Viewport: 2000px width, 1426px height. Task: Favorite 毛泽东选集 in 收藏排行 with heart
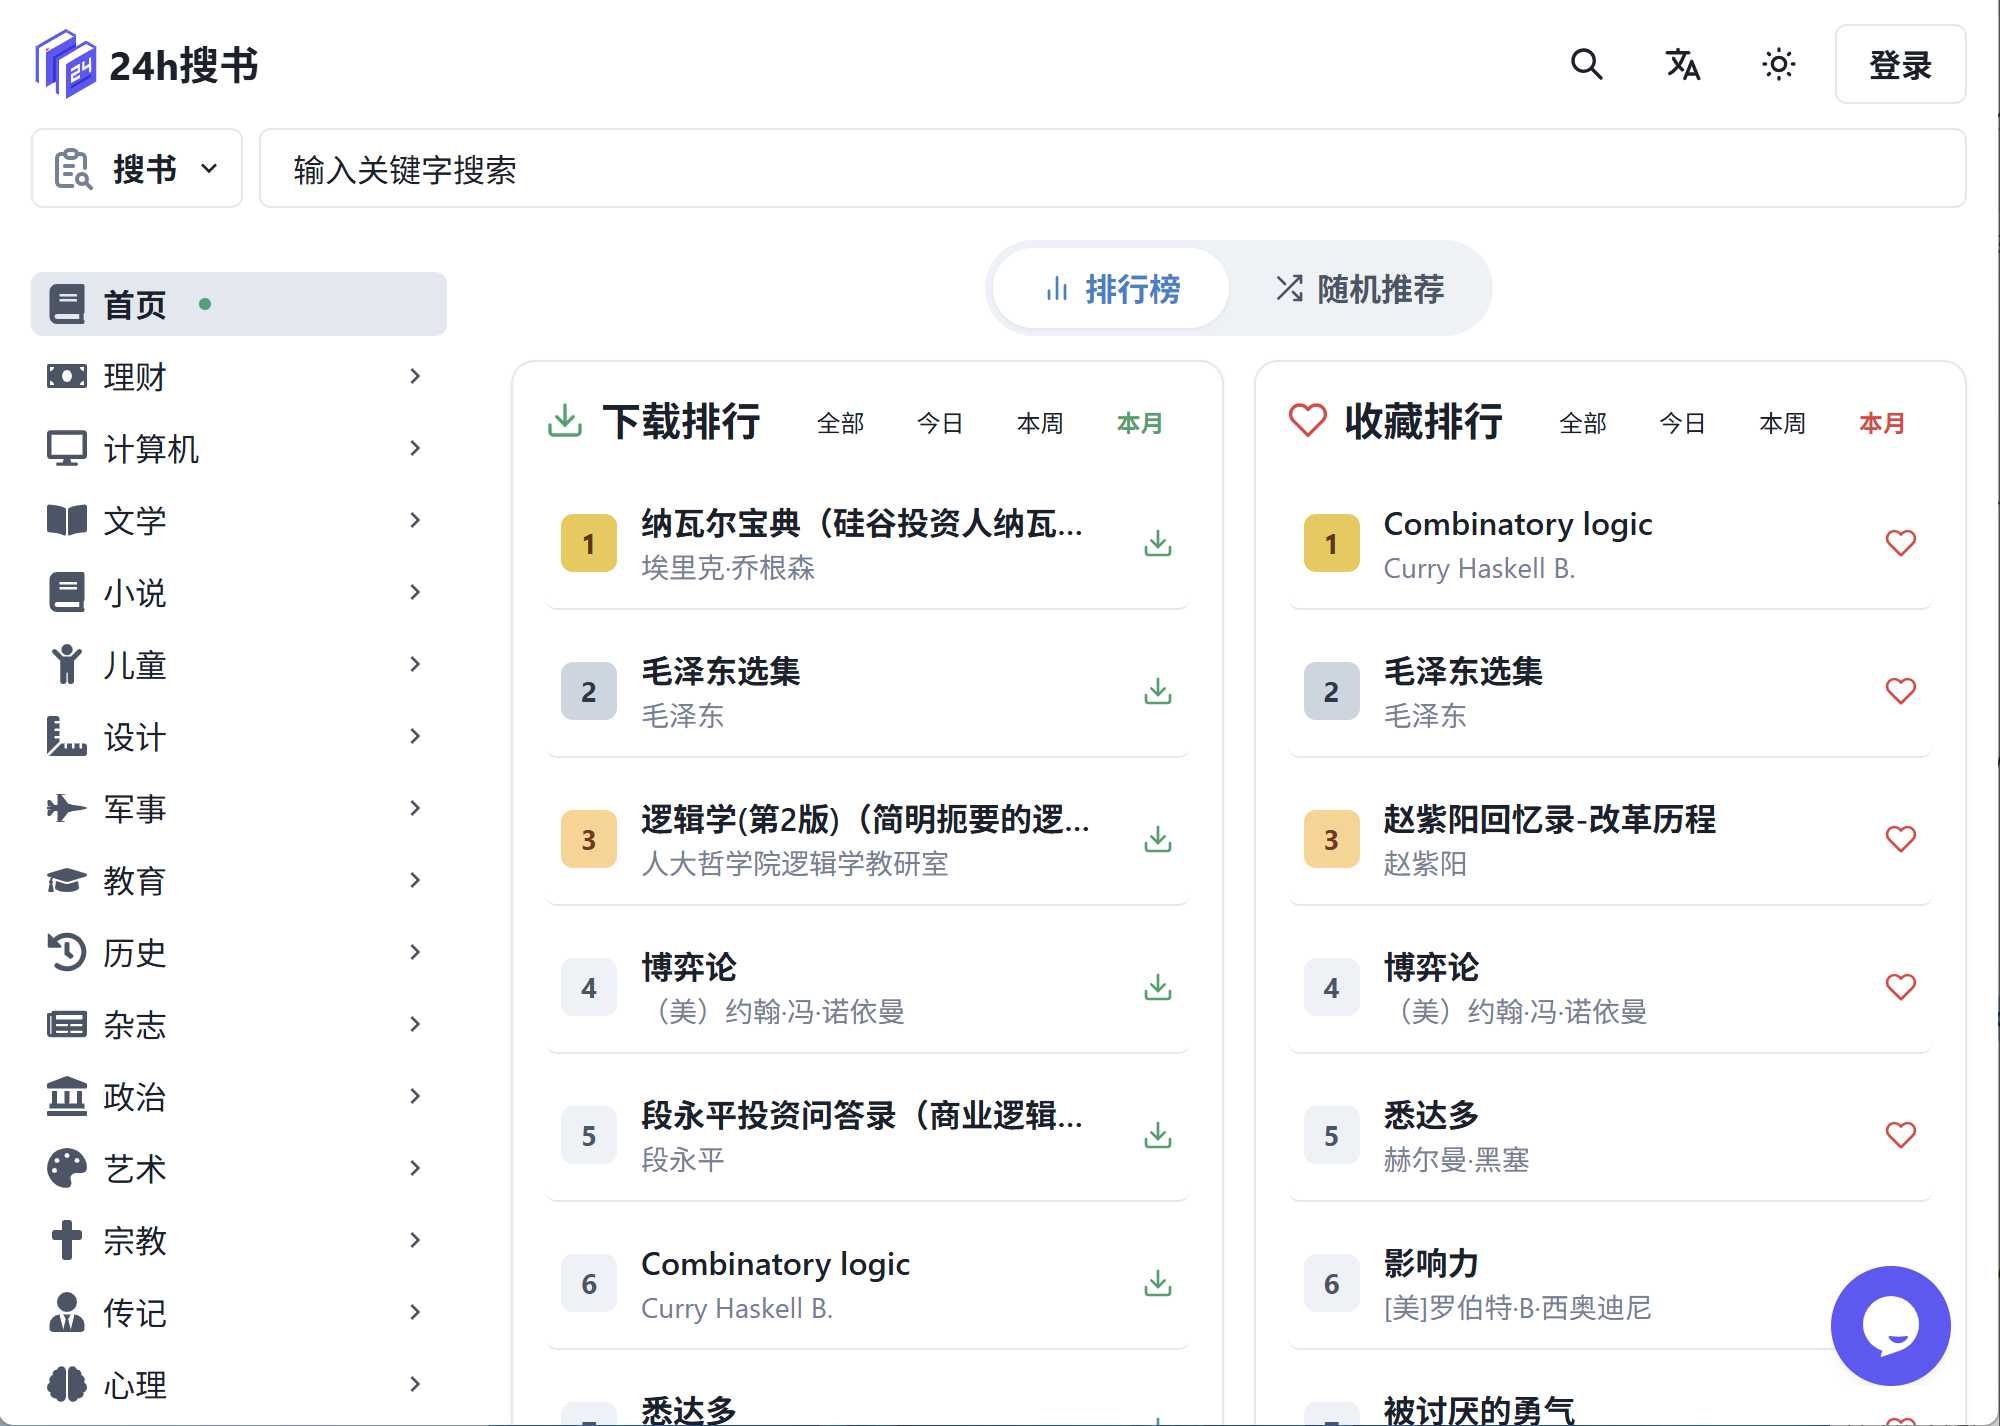tap(1900, 691)
